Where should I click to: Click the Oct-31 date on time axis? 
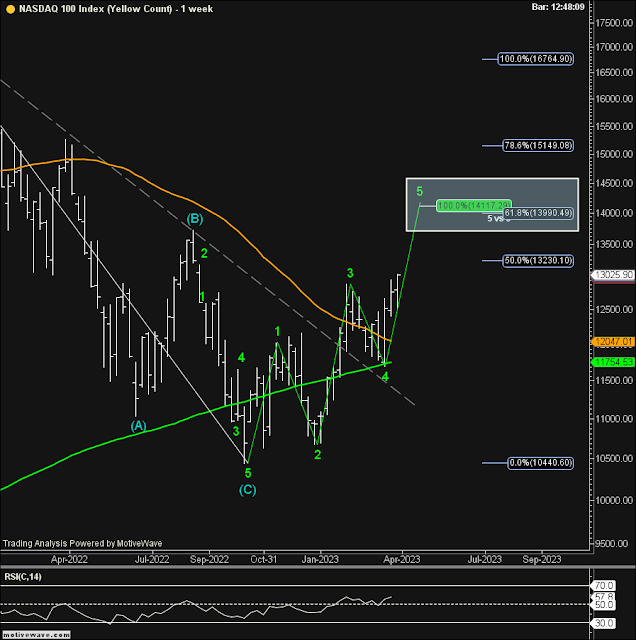pos(264,559)
